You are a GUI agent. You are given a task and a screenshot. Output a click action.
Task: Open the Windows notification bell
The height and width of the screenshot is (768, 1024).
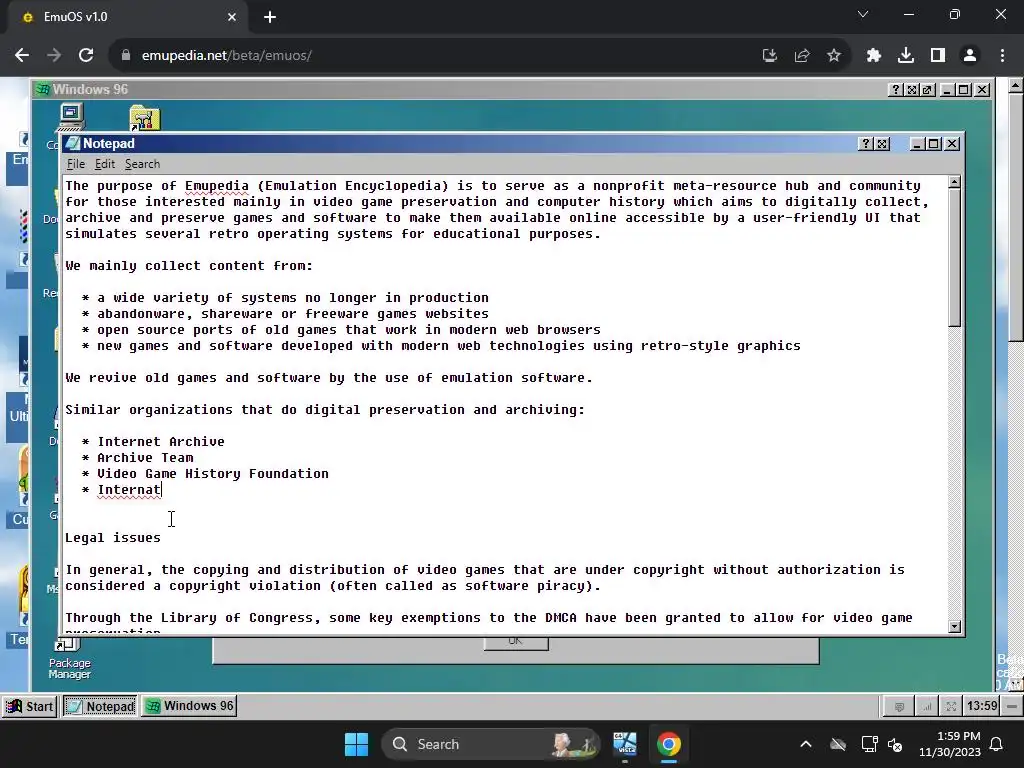pyautogui.click(x=997, y=744)
